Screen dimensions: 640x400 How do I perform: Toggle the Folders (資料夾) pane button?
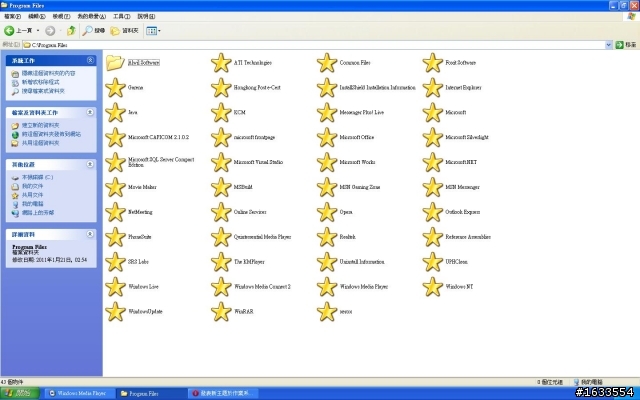(x=124, y=31)
